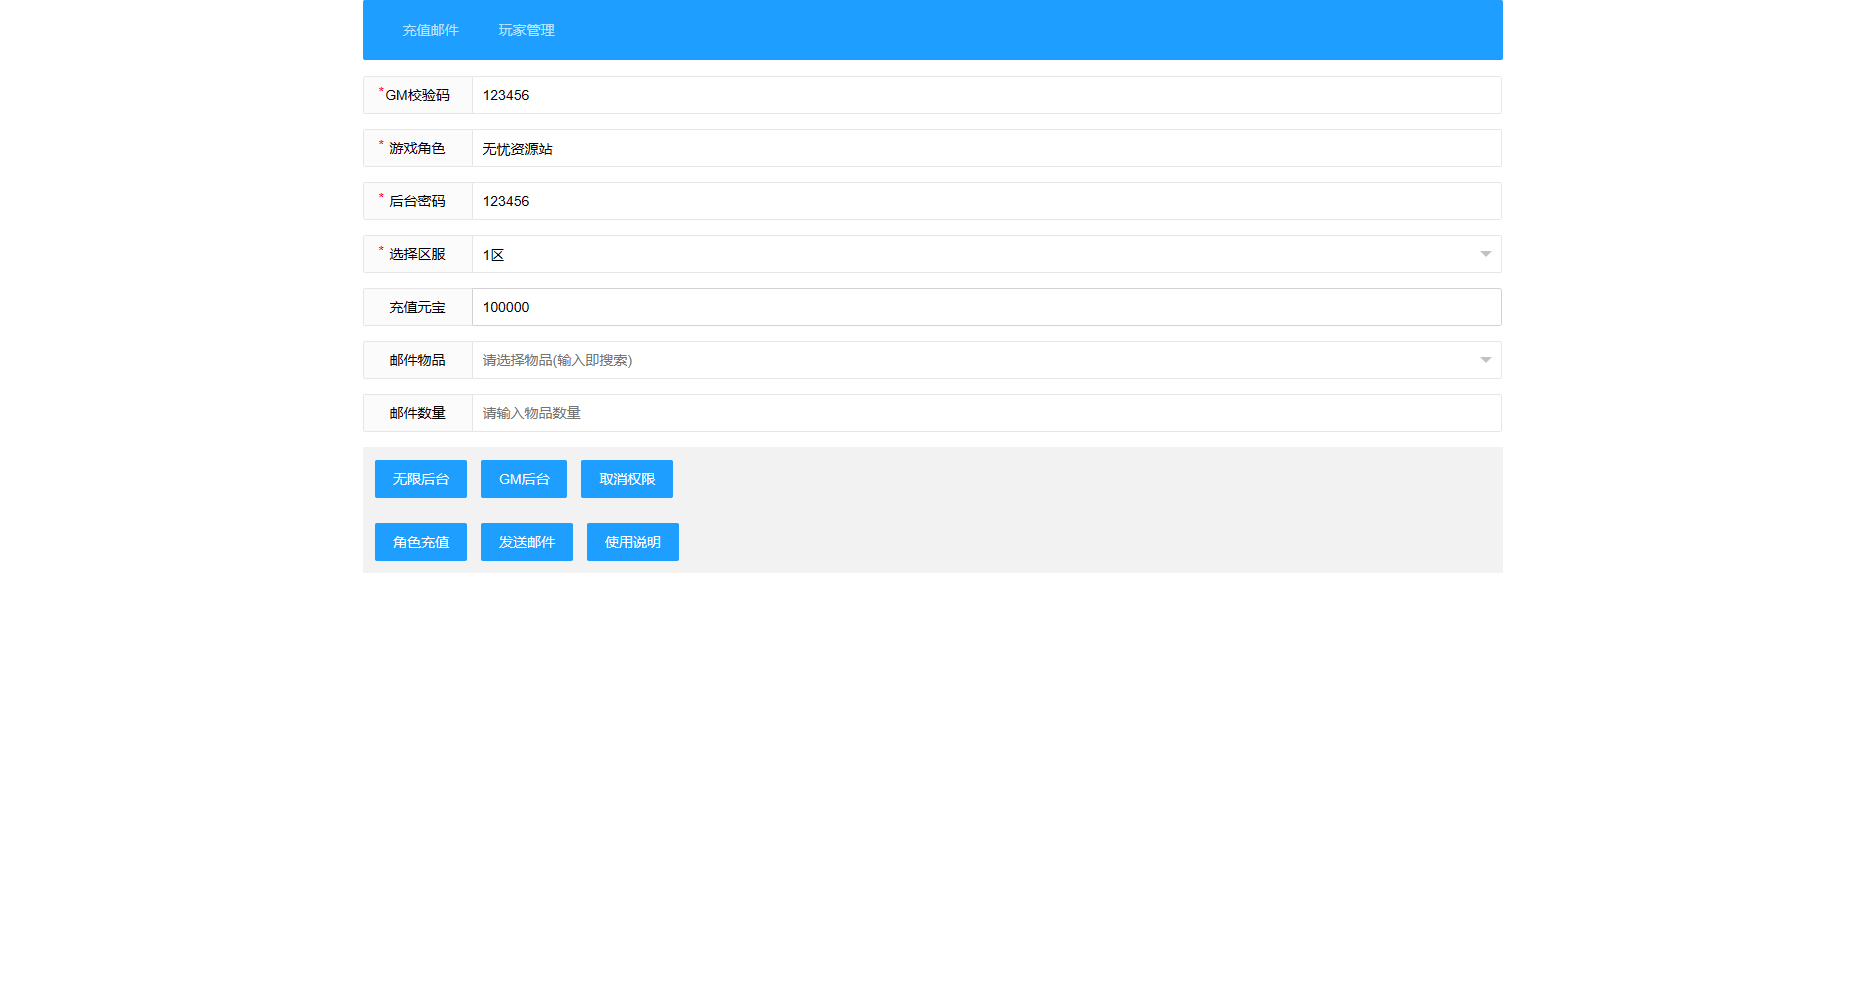Click the 取消权限 button
The height and width of the screenshot is (1007, 1865).
point(627,479)
